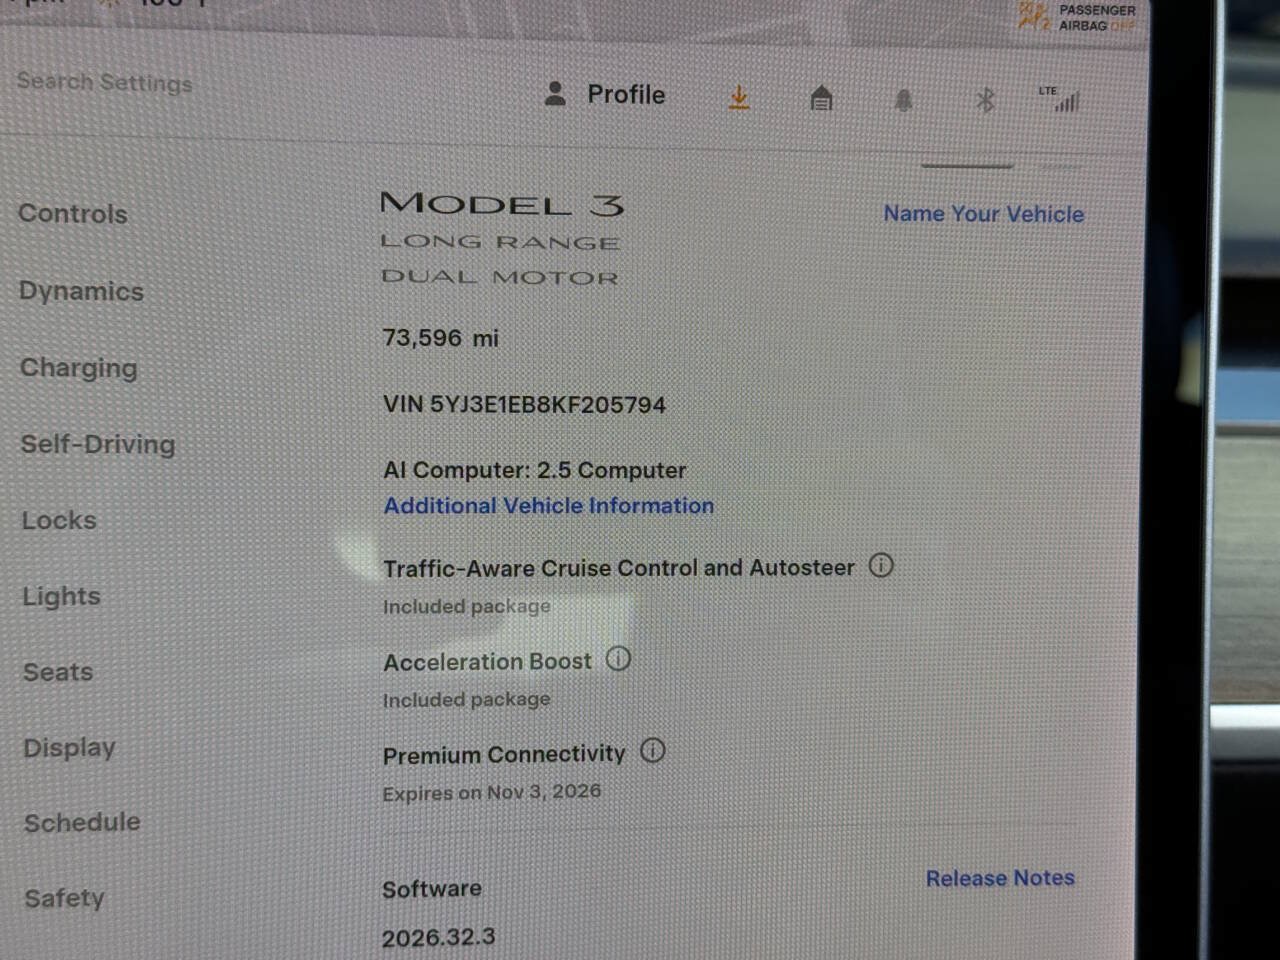Tap the Expires on Nov 3, 2026 text
This screenshot has width=1280, height=960.
coord(492,792)
